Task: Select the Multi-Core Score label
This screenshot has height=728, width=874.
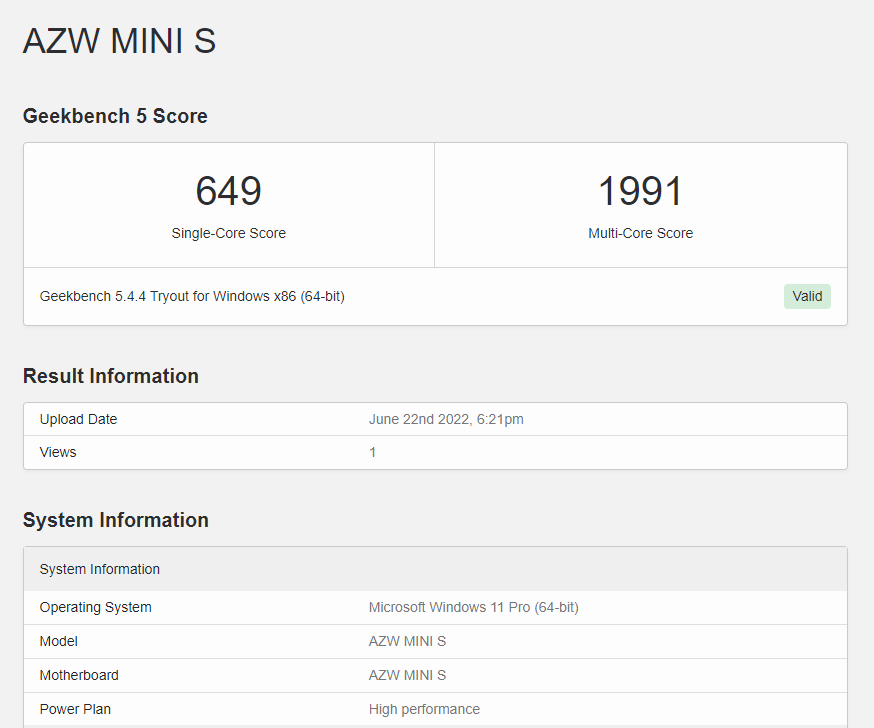Action: [x=640, y=233]
